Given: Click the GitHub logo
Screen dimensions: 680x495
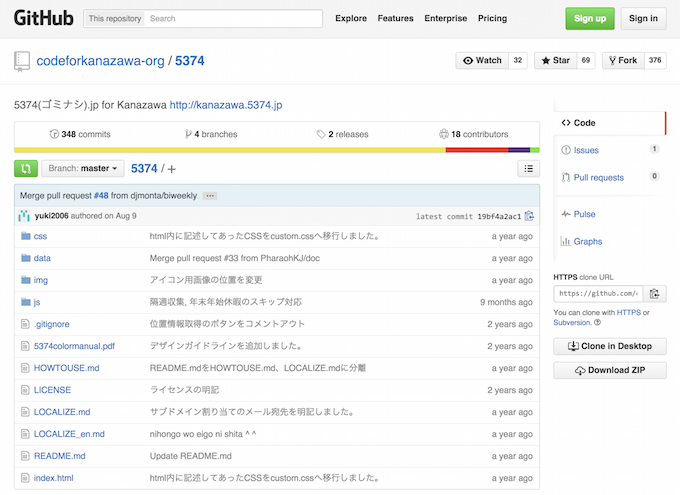Looking at the screenshot, I should pos(43,18).
